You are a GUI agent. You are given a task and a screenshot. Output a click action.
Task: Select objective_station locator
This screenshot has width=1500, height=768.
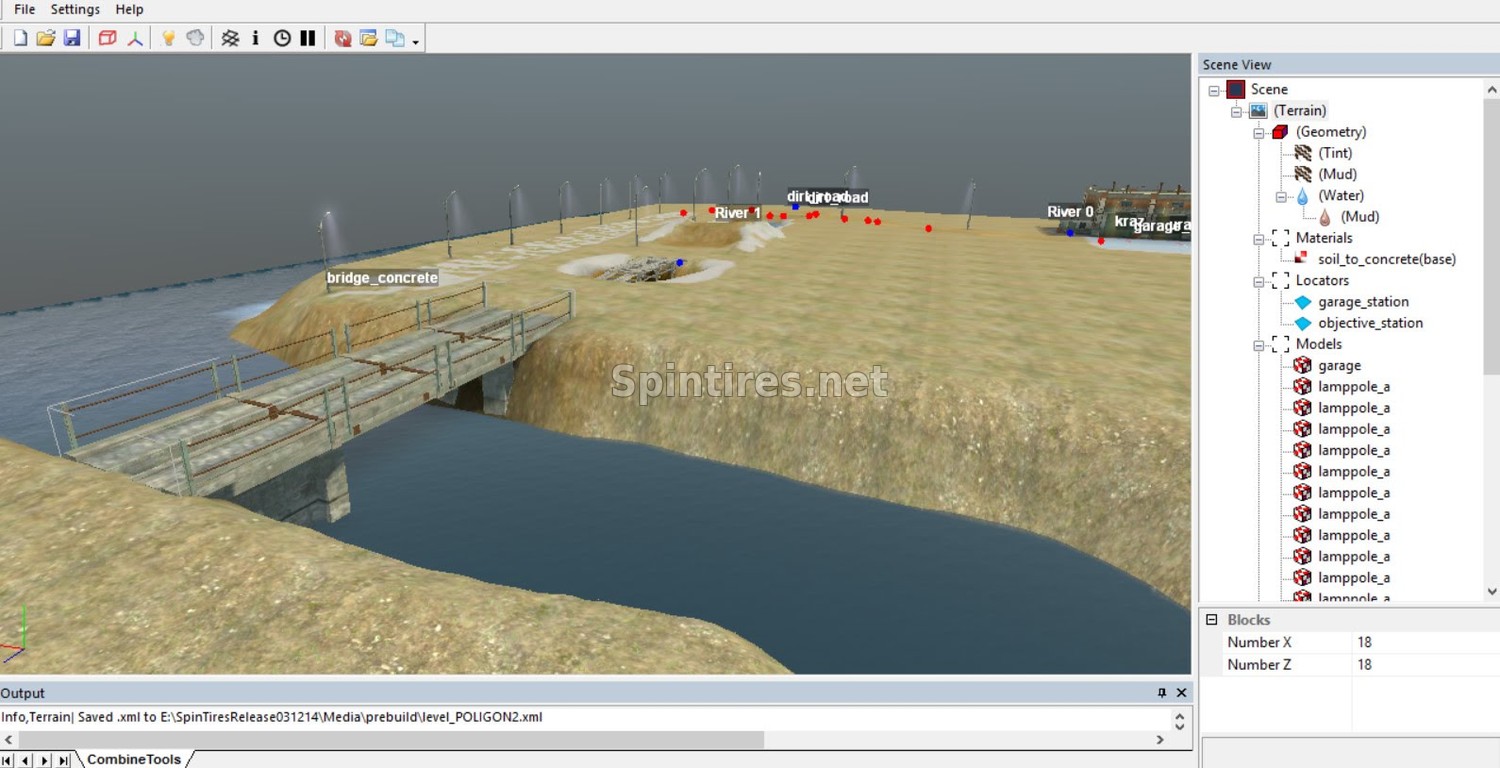[x=1370, y=323]
